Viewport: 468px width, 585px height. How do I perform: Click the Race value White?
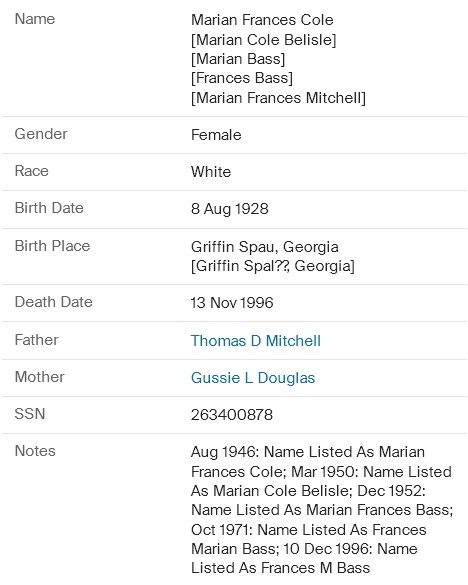click(x=211, y=172)
